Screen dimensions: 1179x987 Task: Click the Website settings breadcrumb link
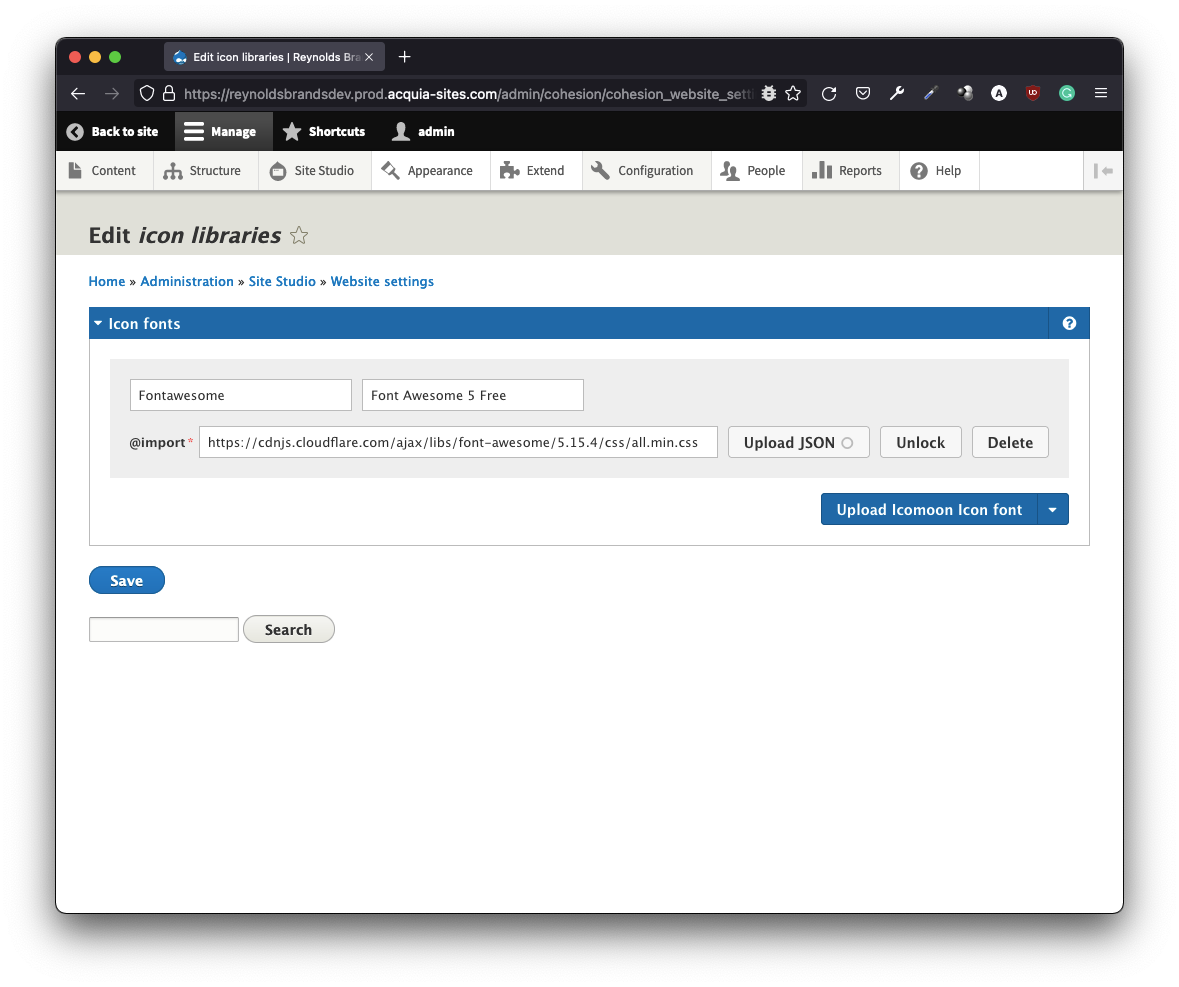tap(382, 282)
